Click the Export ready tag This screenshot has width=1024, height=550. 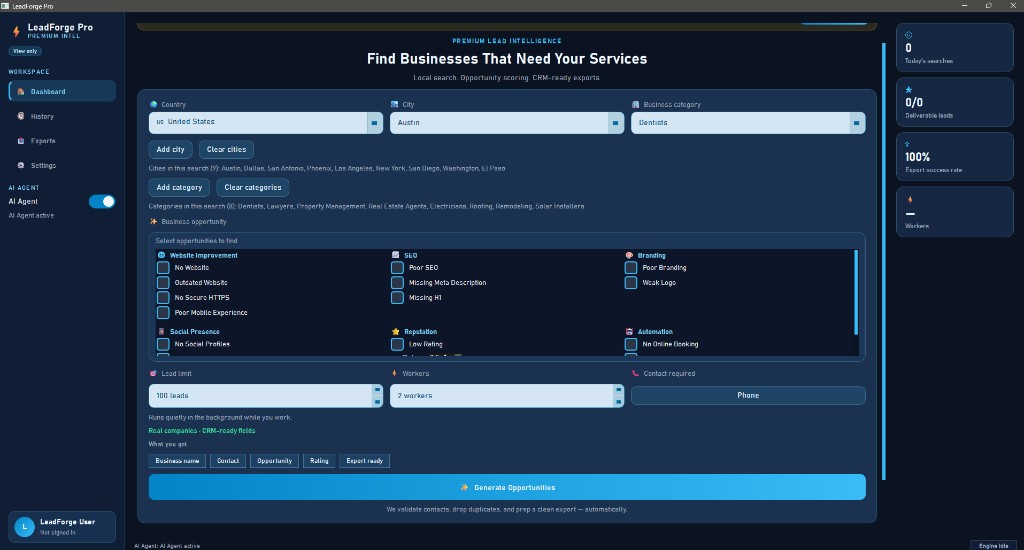tap(364, 461)
